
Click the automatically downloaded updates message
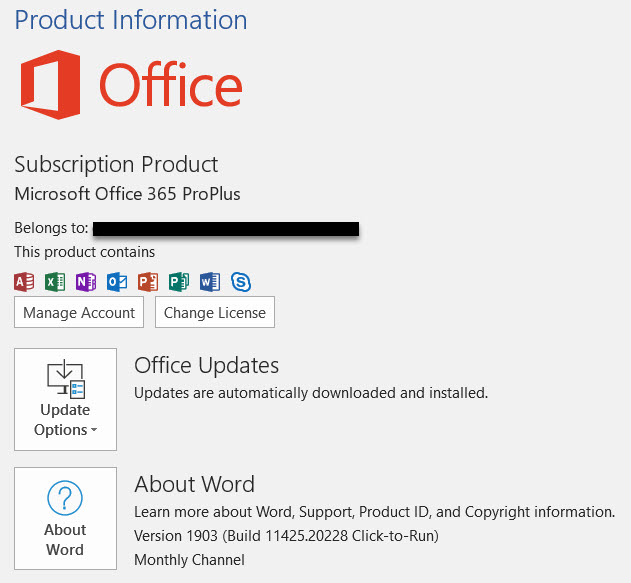(x=311, y=393)
